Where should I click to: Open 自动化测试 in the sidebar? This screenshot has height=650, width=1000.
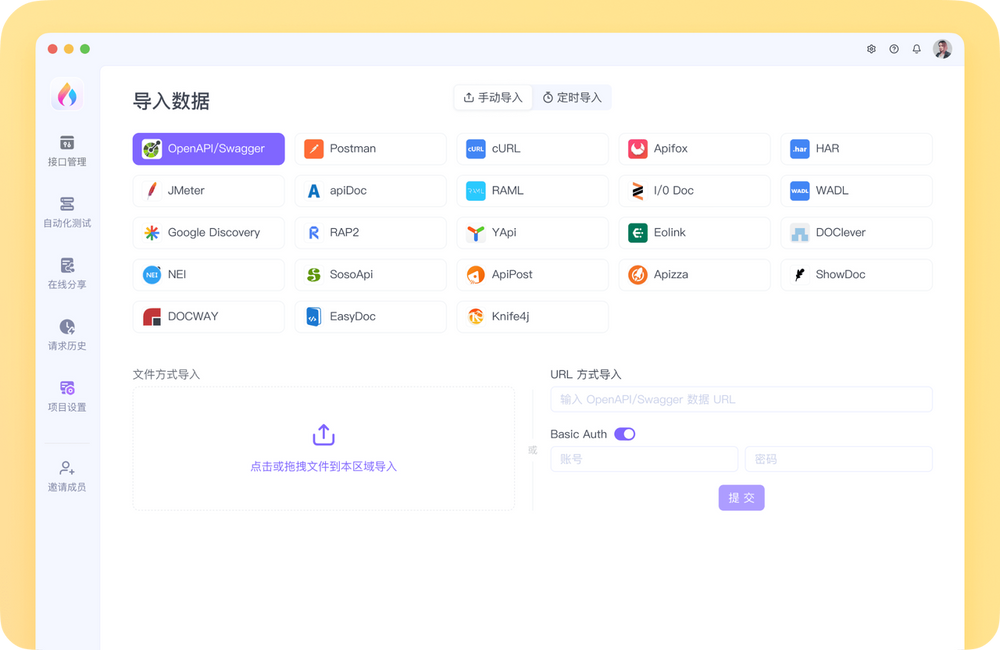(x=67, y=213)
